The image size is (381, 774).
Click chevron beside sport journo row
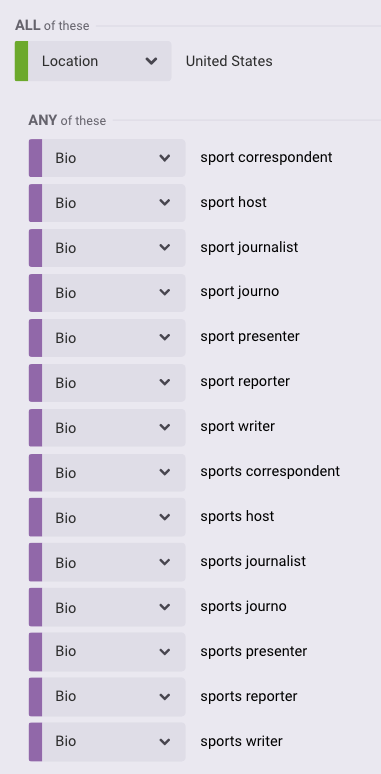click(x=165, y=293)
